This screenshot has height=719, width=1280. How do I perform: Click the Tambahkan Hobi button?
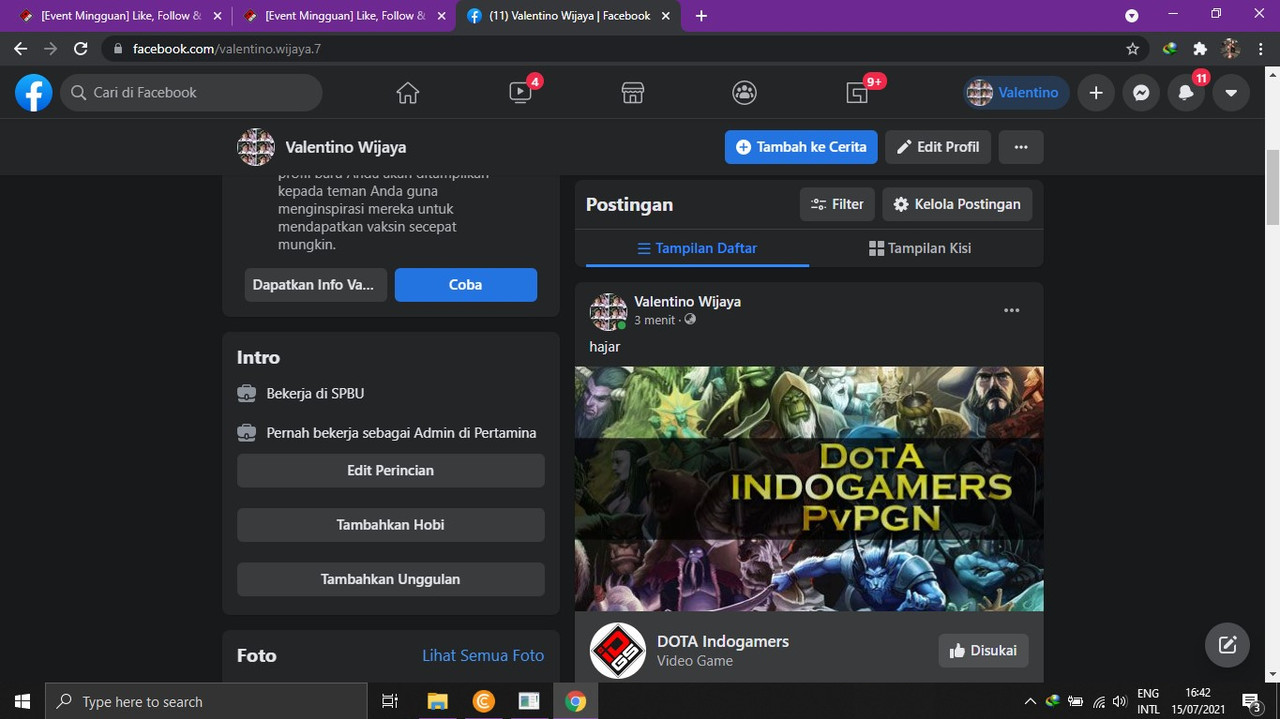click(391, 525)
